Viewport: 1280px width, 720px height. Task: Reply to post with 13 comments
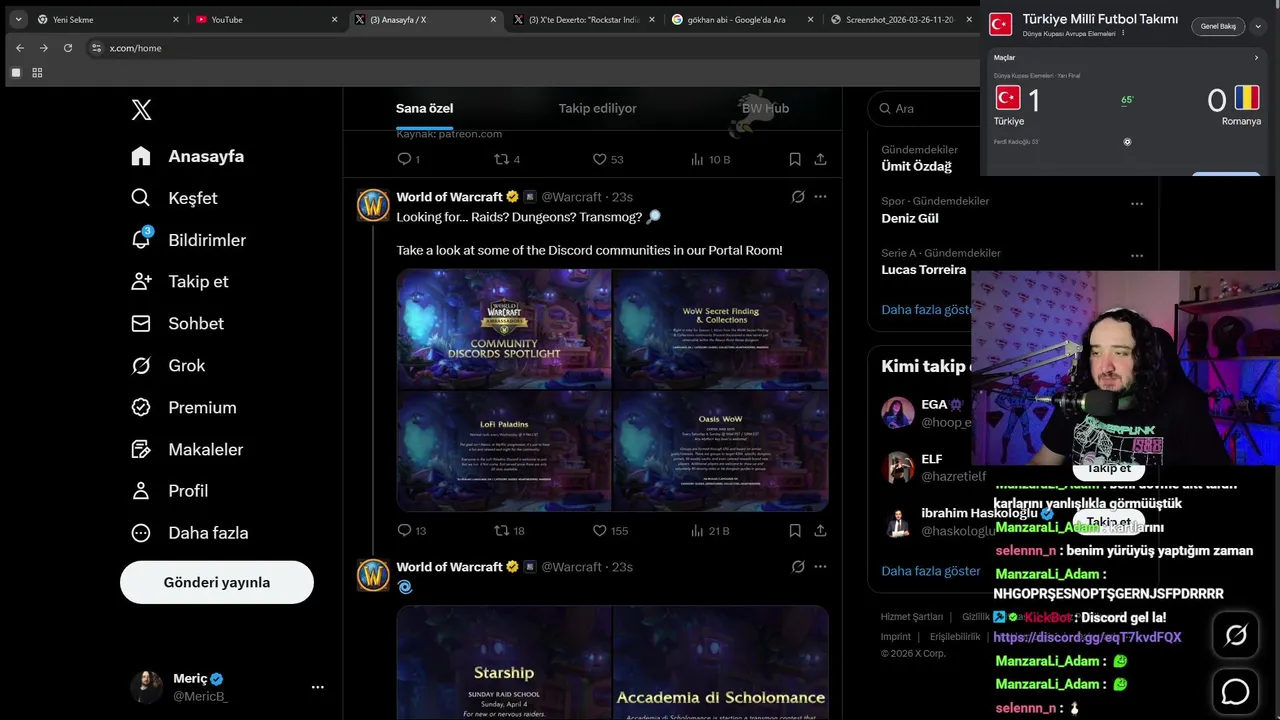click(x=411, y=530)
